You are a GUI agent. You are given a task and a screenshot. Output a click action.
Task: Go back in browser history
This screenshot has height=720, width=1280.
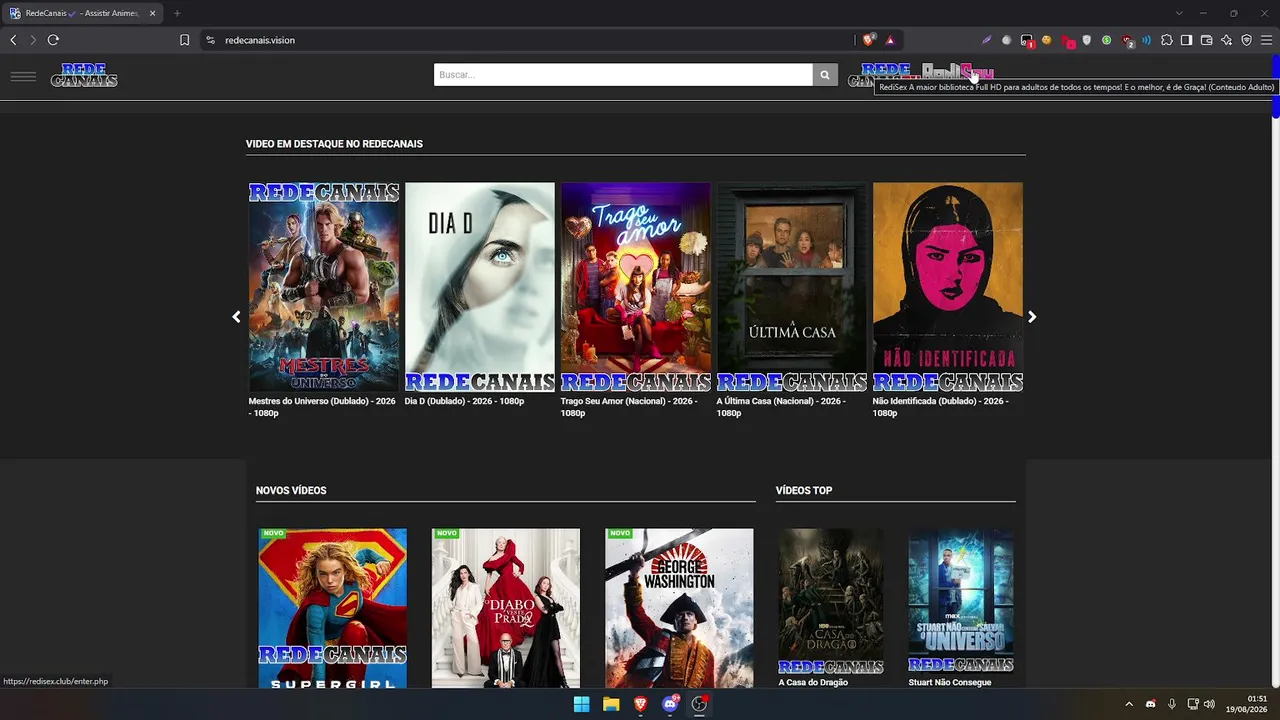pos(13,40)
